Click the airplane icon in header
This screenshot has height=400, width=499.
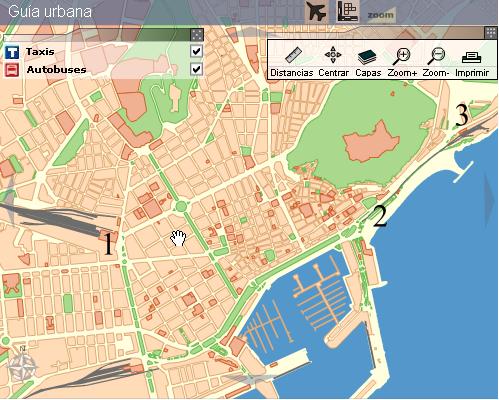316,12
